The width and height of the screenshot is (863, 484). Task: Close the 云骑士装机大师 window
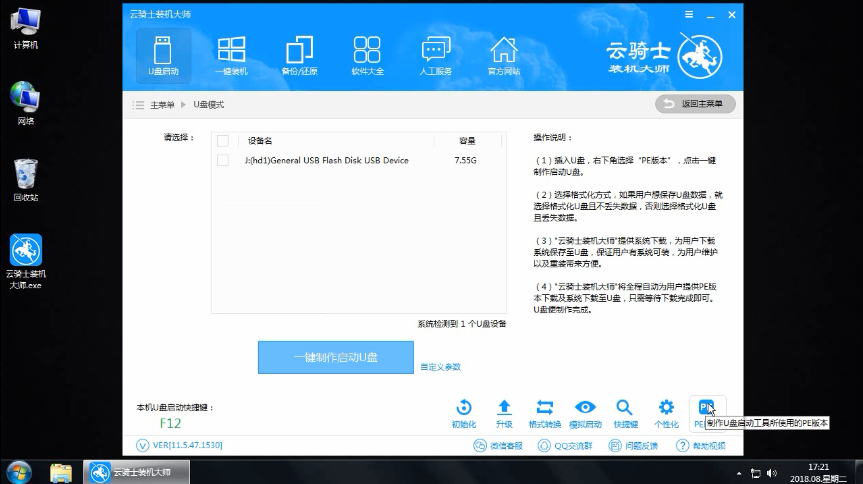point(732,15)
